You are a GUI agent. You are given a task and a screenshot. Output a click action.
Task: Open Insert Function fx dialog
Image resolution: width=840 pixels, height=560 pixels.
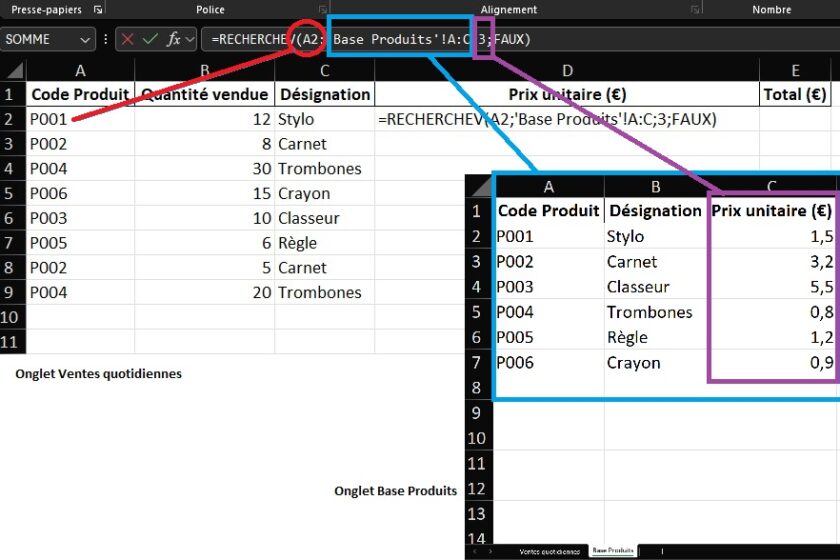tap(174, 39)
